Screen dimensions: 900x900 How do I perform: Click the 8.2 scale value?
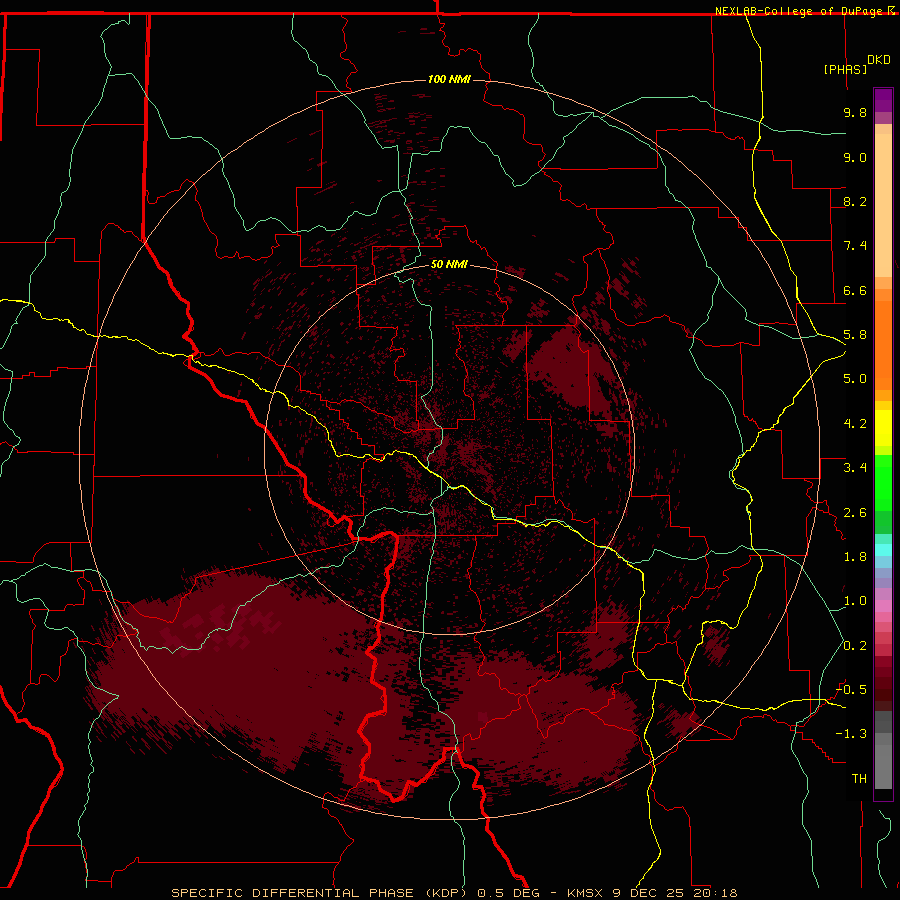[855, 201]
